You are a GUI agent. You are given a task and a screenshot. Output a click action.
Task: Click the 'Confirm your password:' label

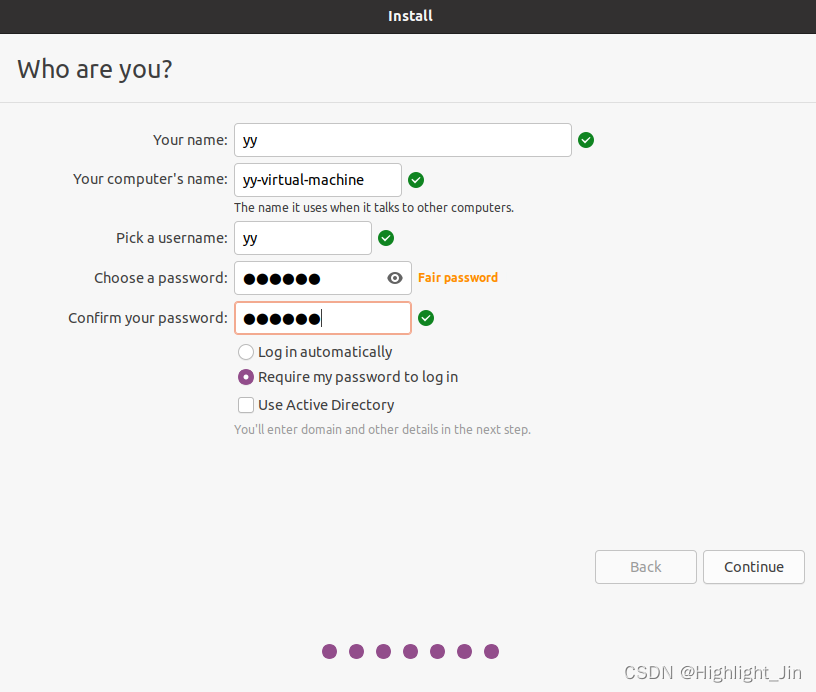coord(148,318)
